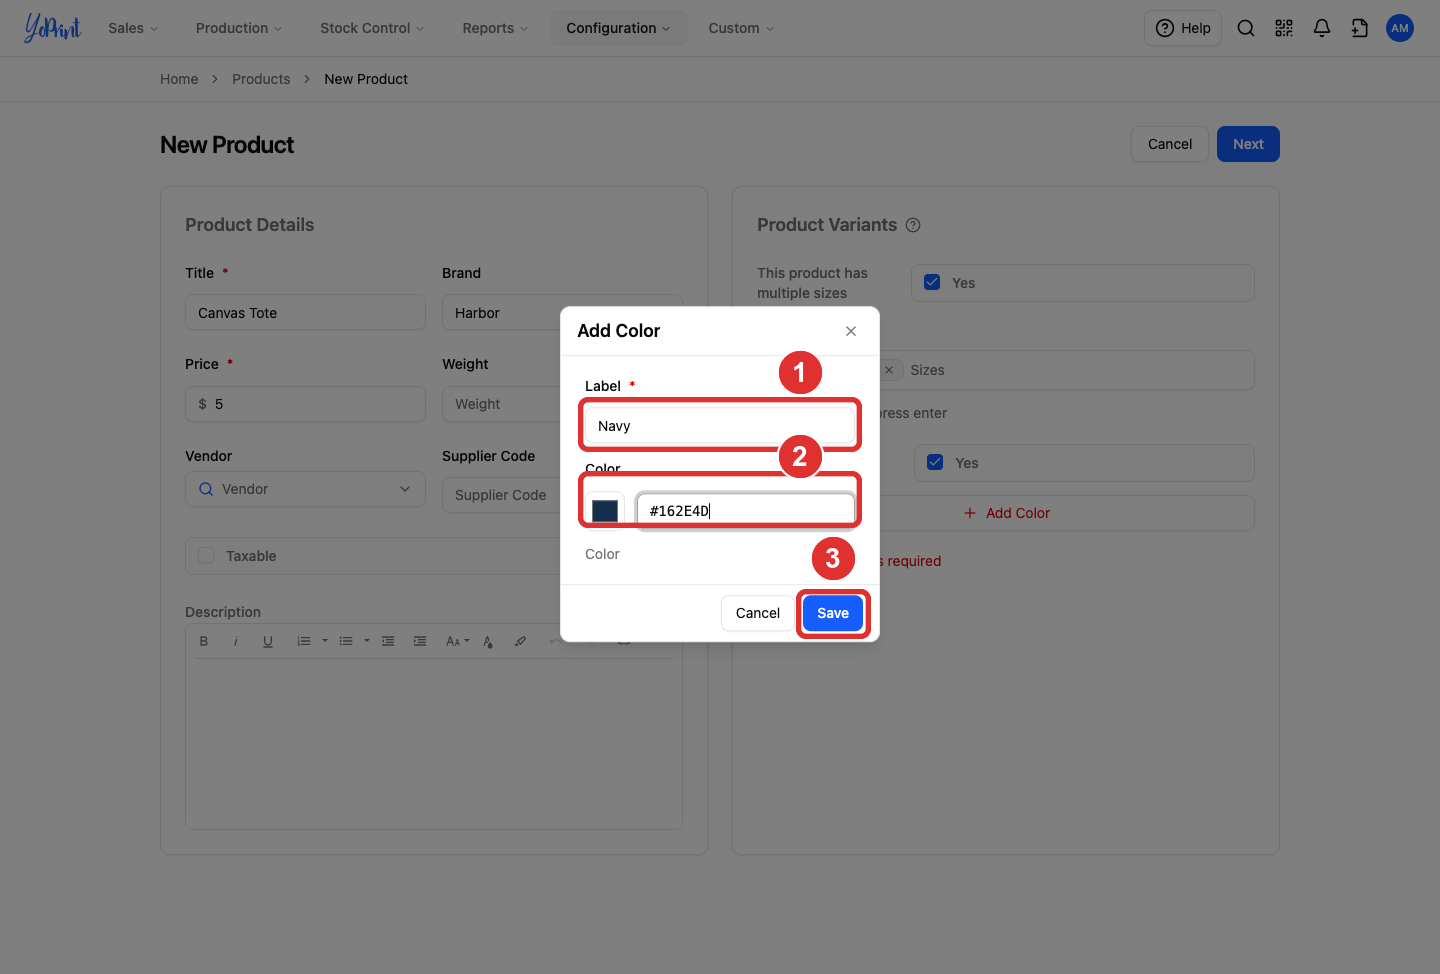Open the QR code scanner icon
The height and width of the screenshot is (974, 1440).
pos(1284,28)
